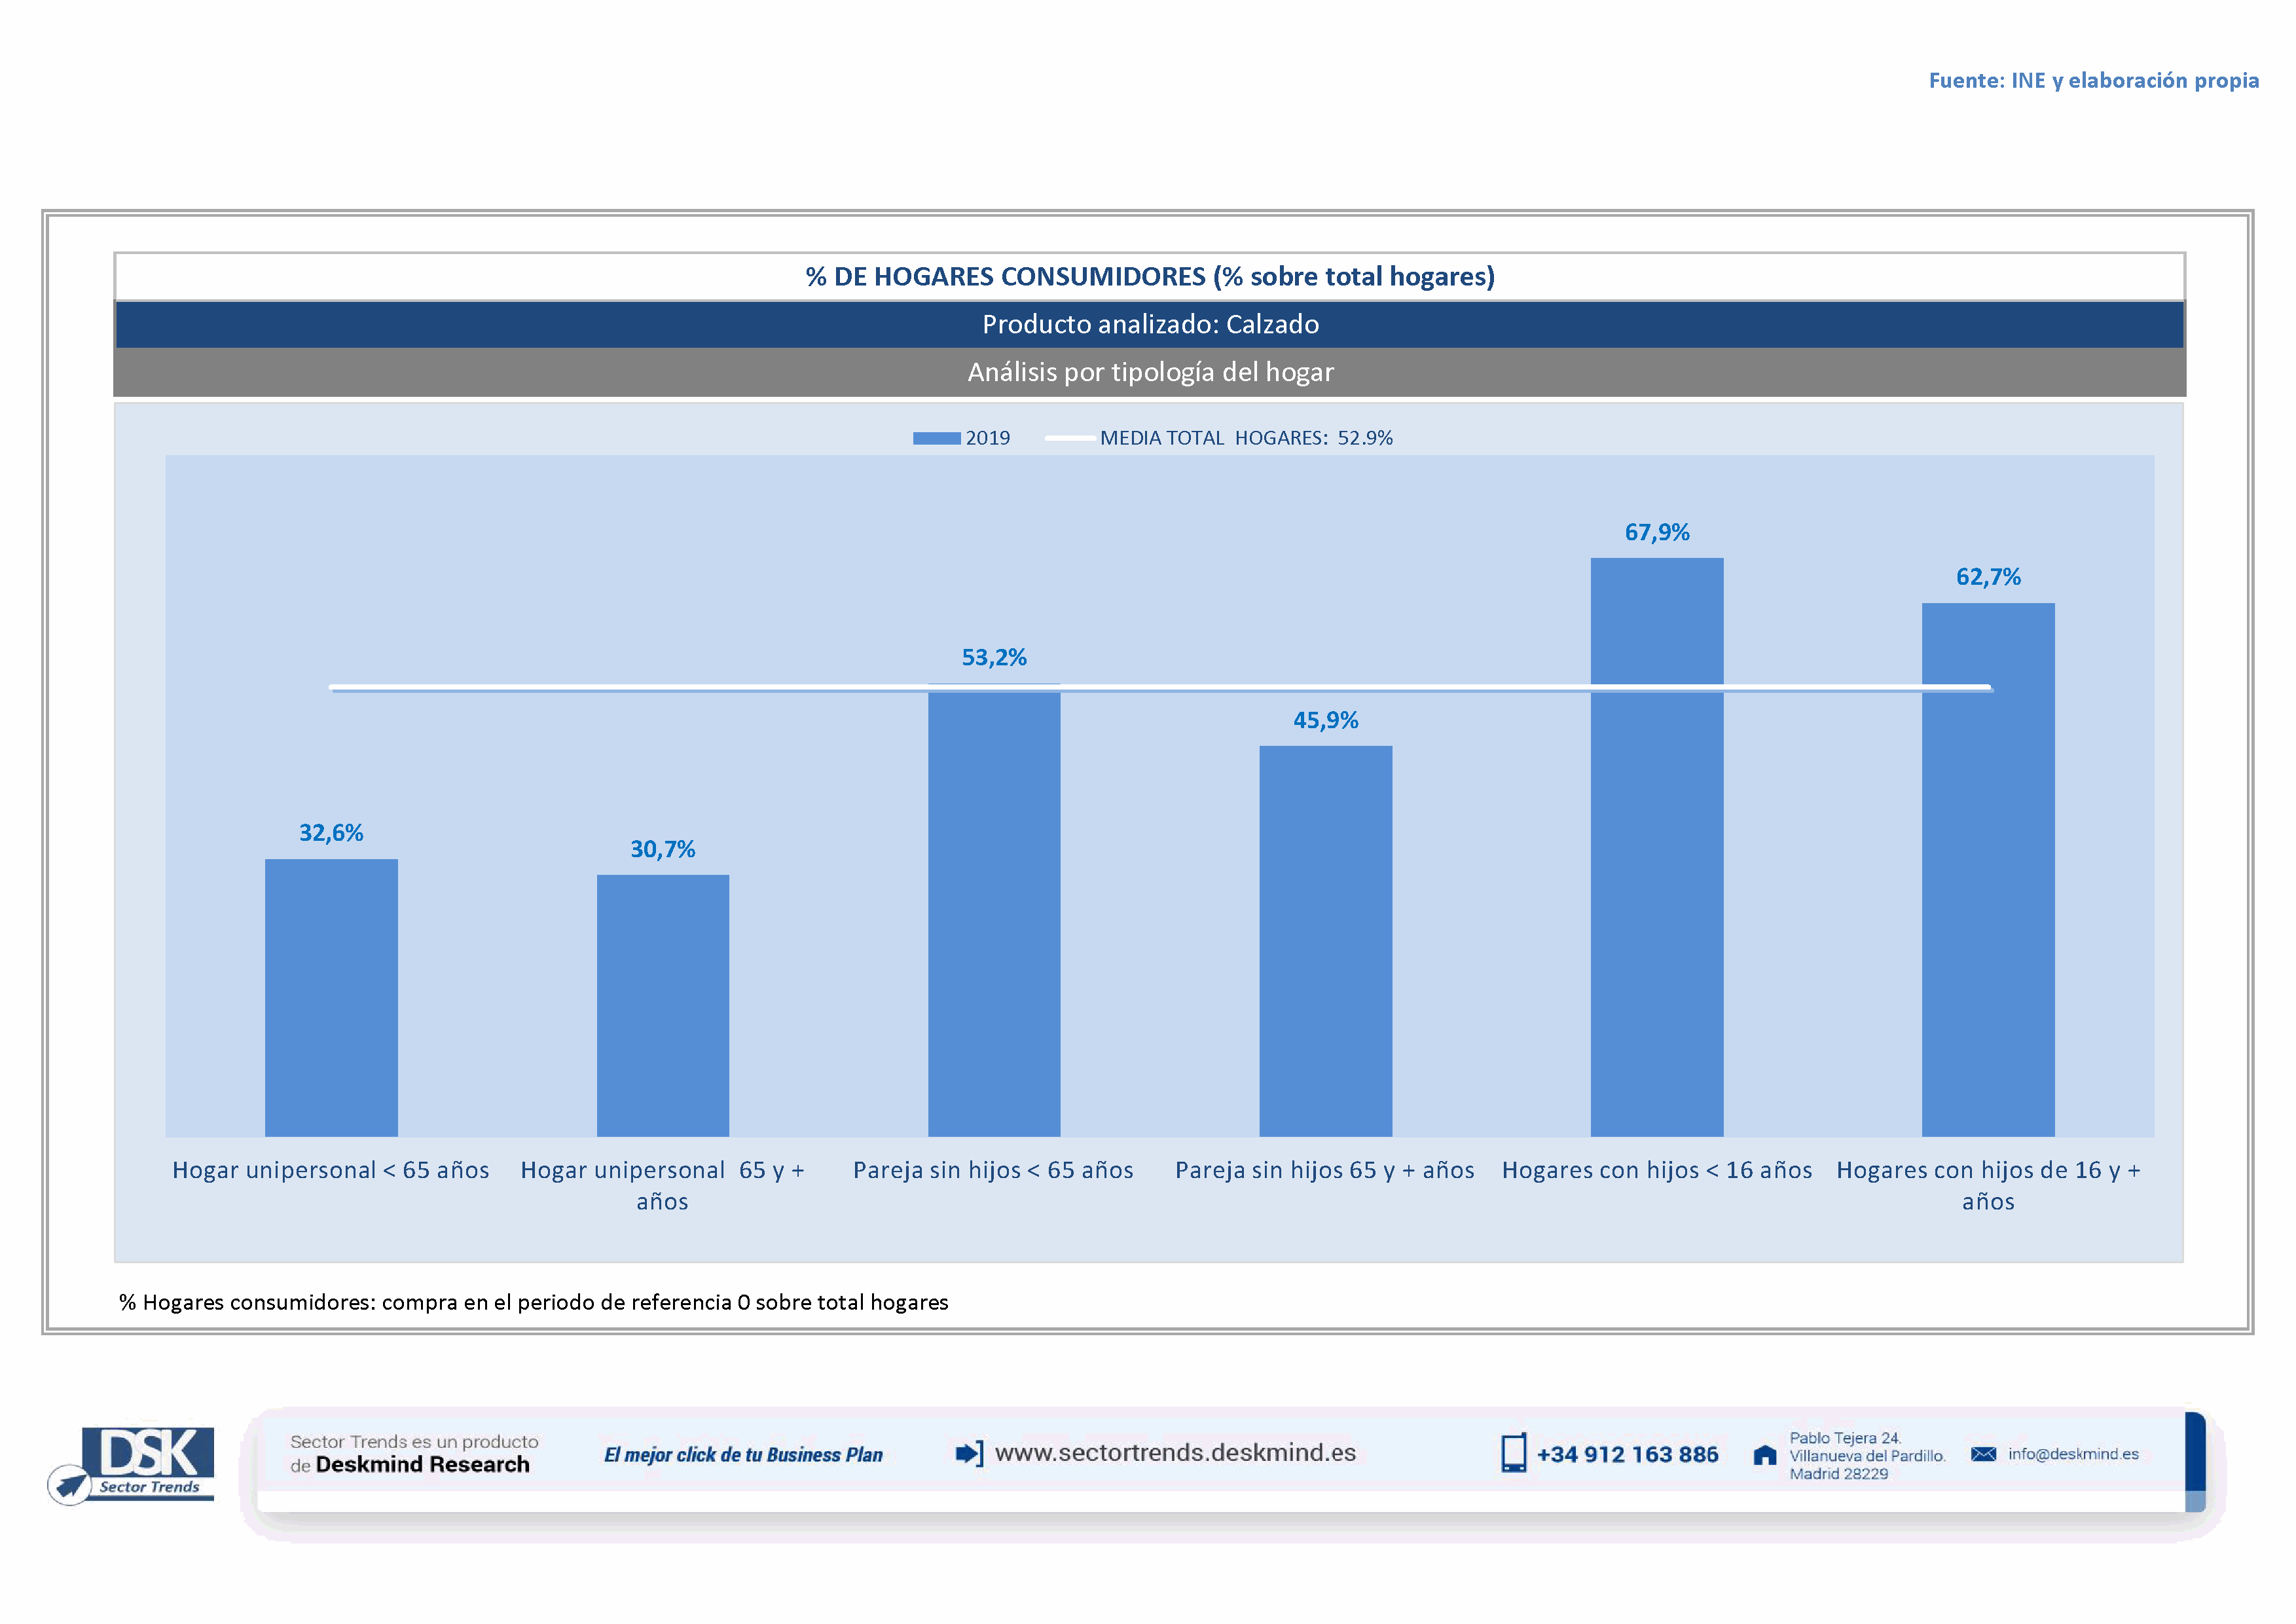2296x1624 pixels.
Task: Click the arrow icon beside the website URL
Action: pos(968,1453)
